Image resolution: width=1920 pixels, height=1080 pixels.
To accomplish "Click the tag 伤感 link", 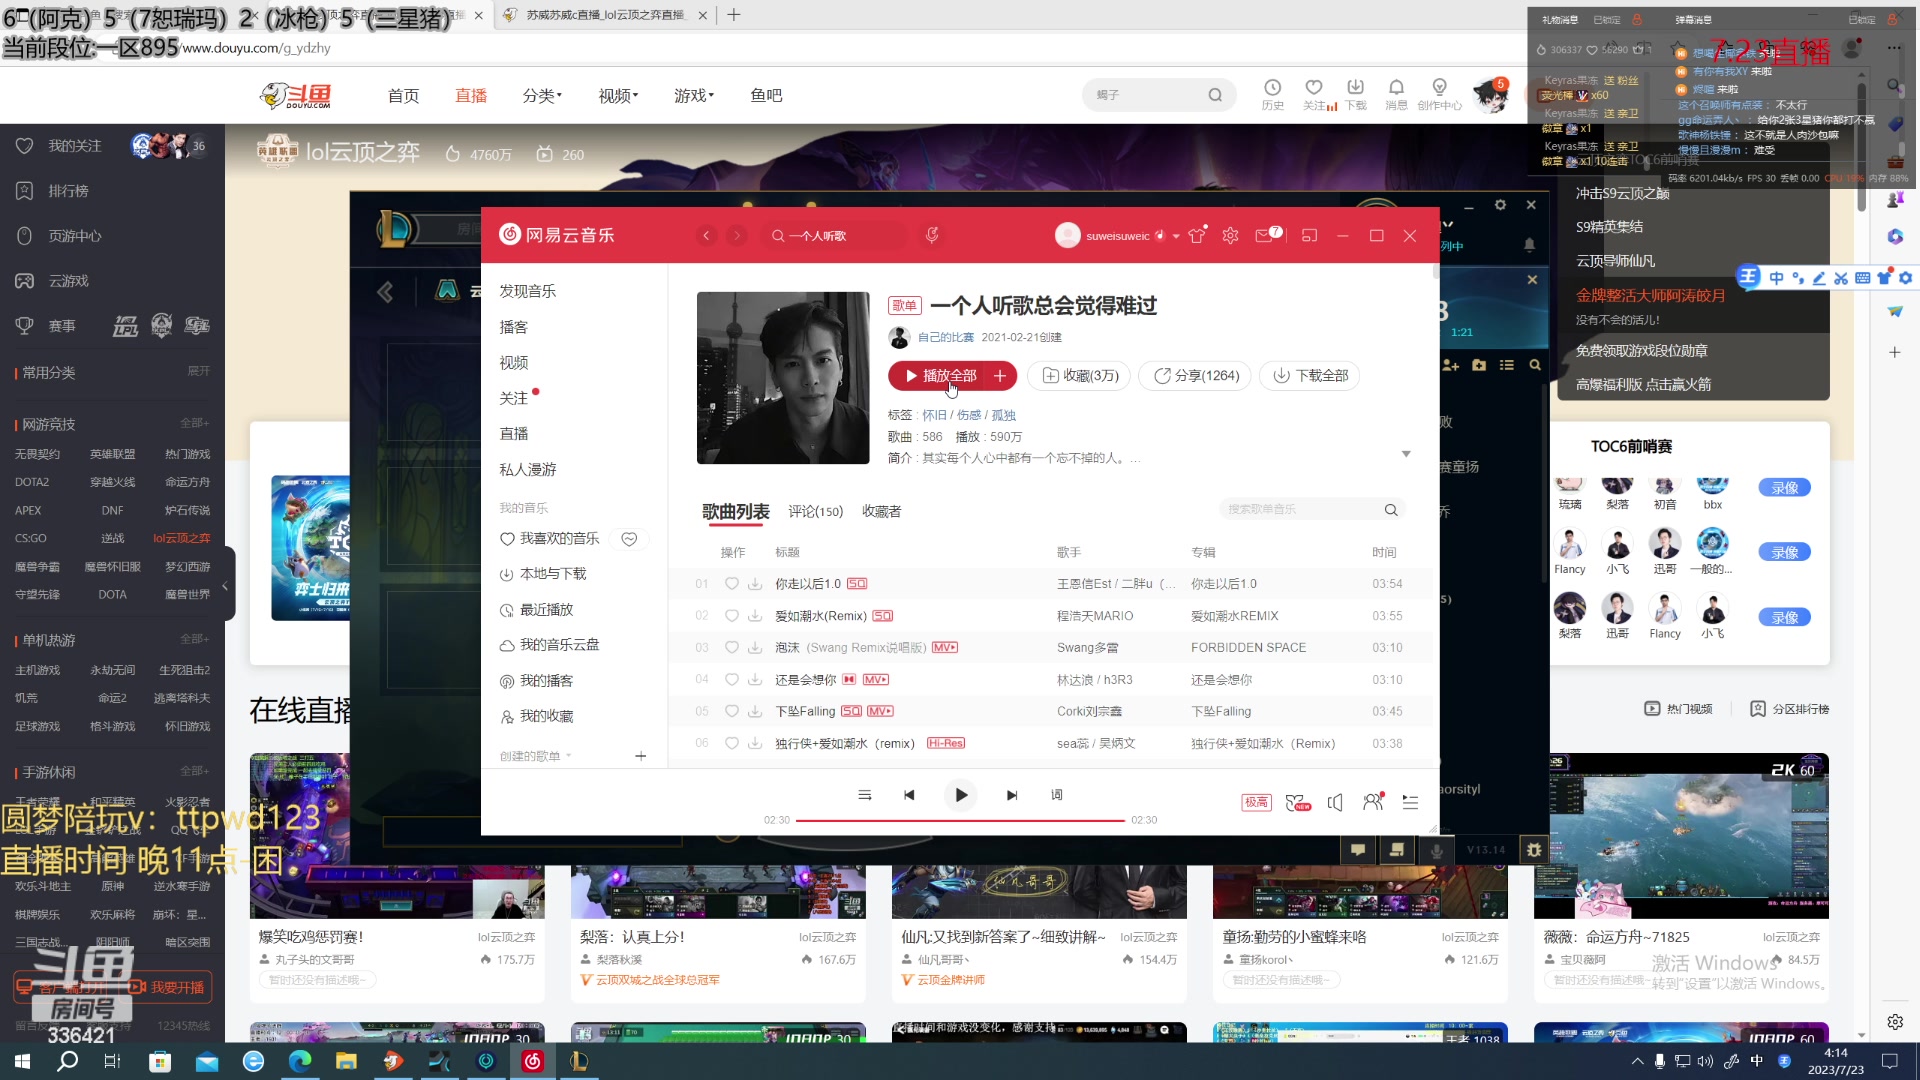I will 969,415.
